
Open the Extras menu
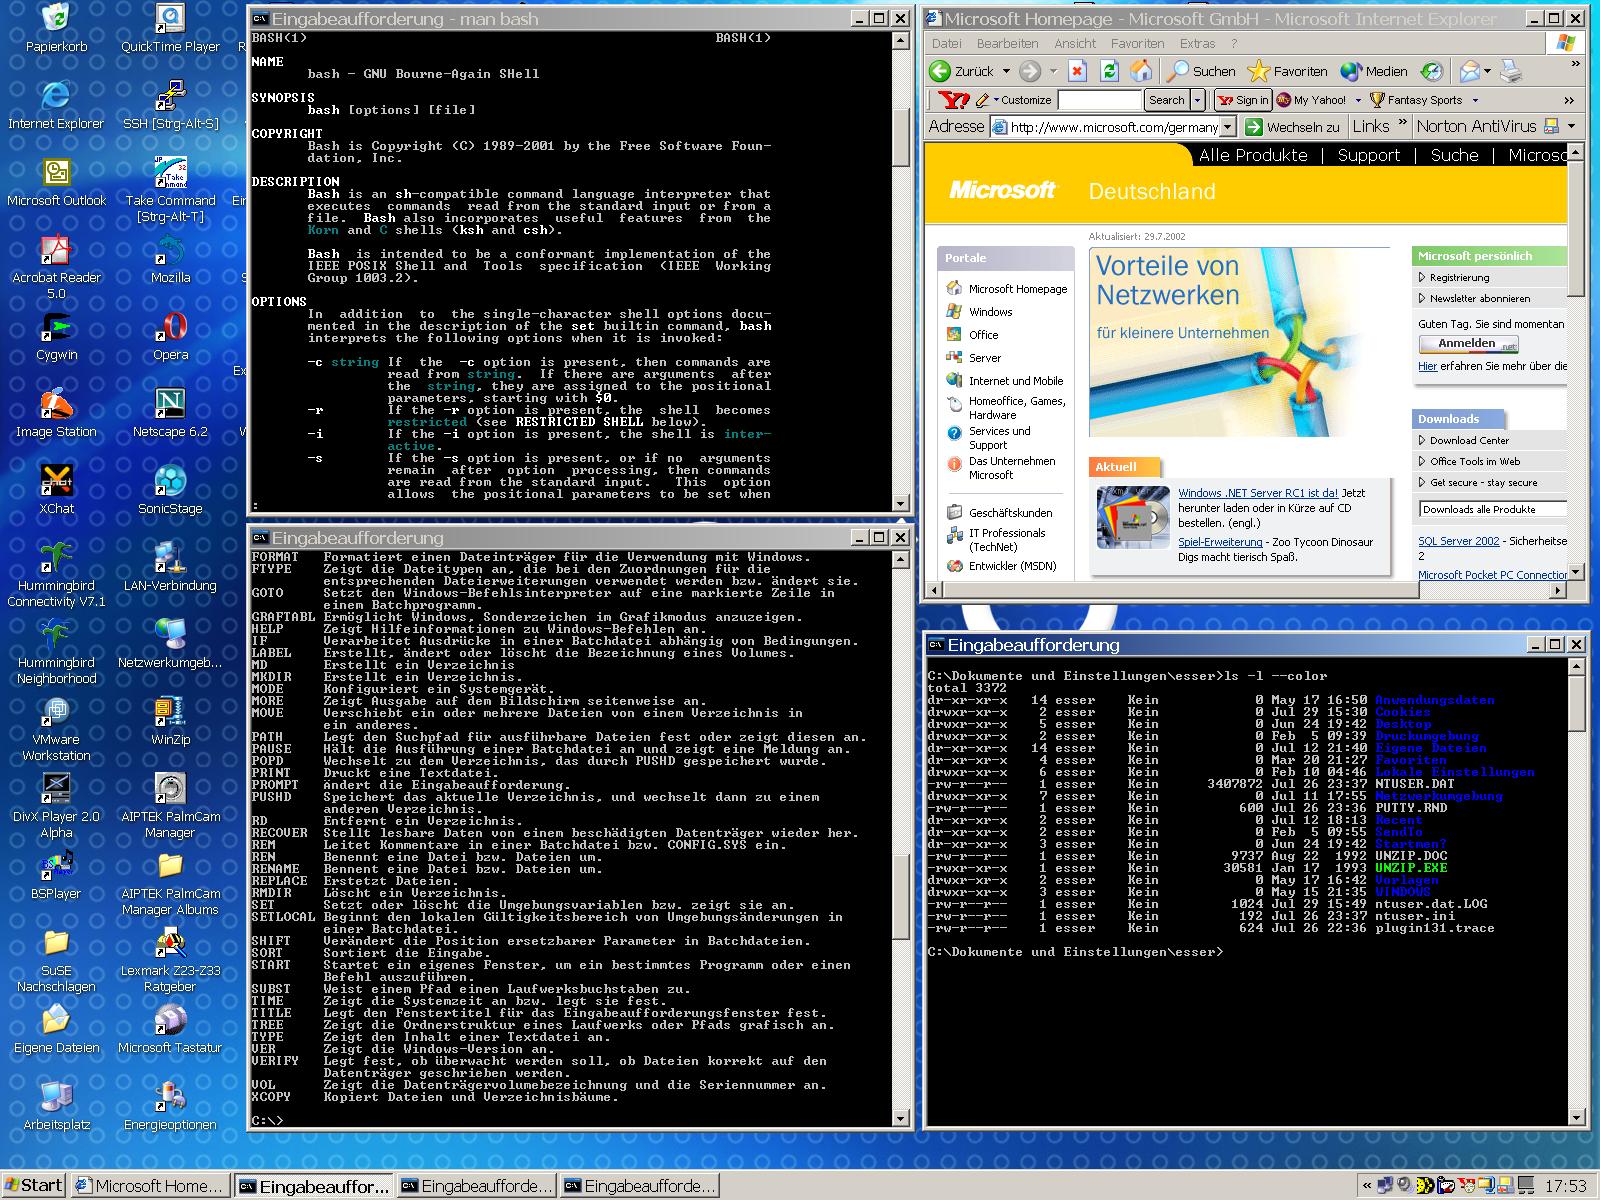(1199, 43)
